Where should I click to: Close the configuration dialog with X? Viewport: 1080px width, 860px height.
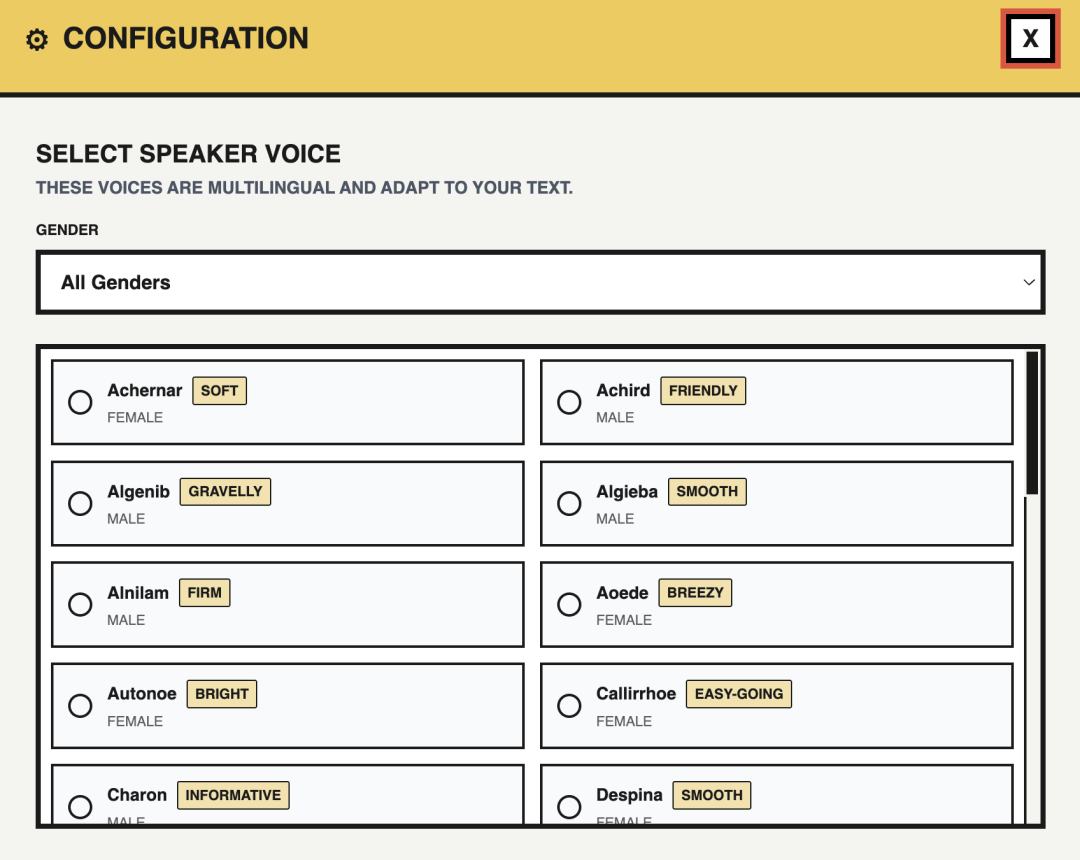pos(1030,39)
